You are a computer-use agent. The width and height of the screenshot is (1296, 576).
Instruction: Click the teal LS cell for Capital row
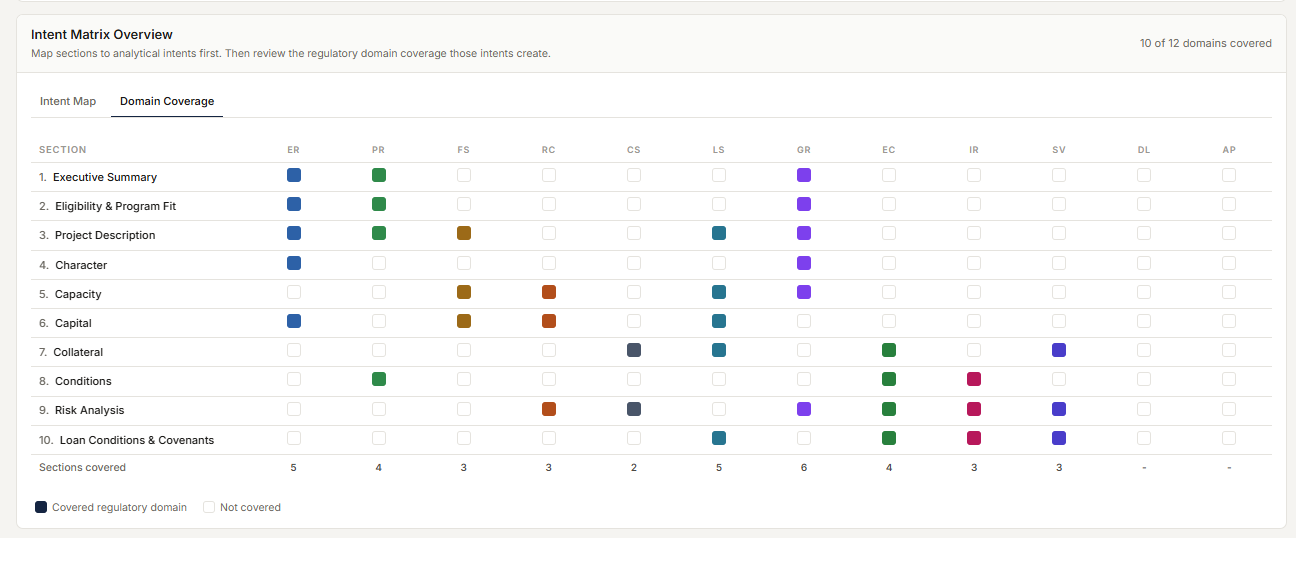pyautogui.click(x=719, y=321)
